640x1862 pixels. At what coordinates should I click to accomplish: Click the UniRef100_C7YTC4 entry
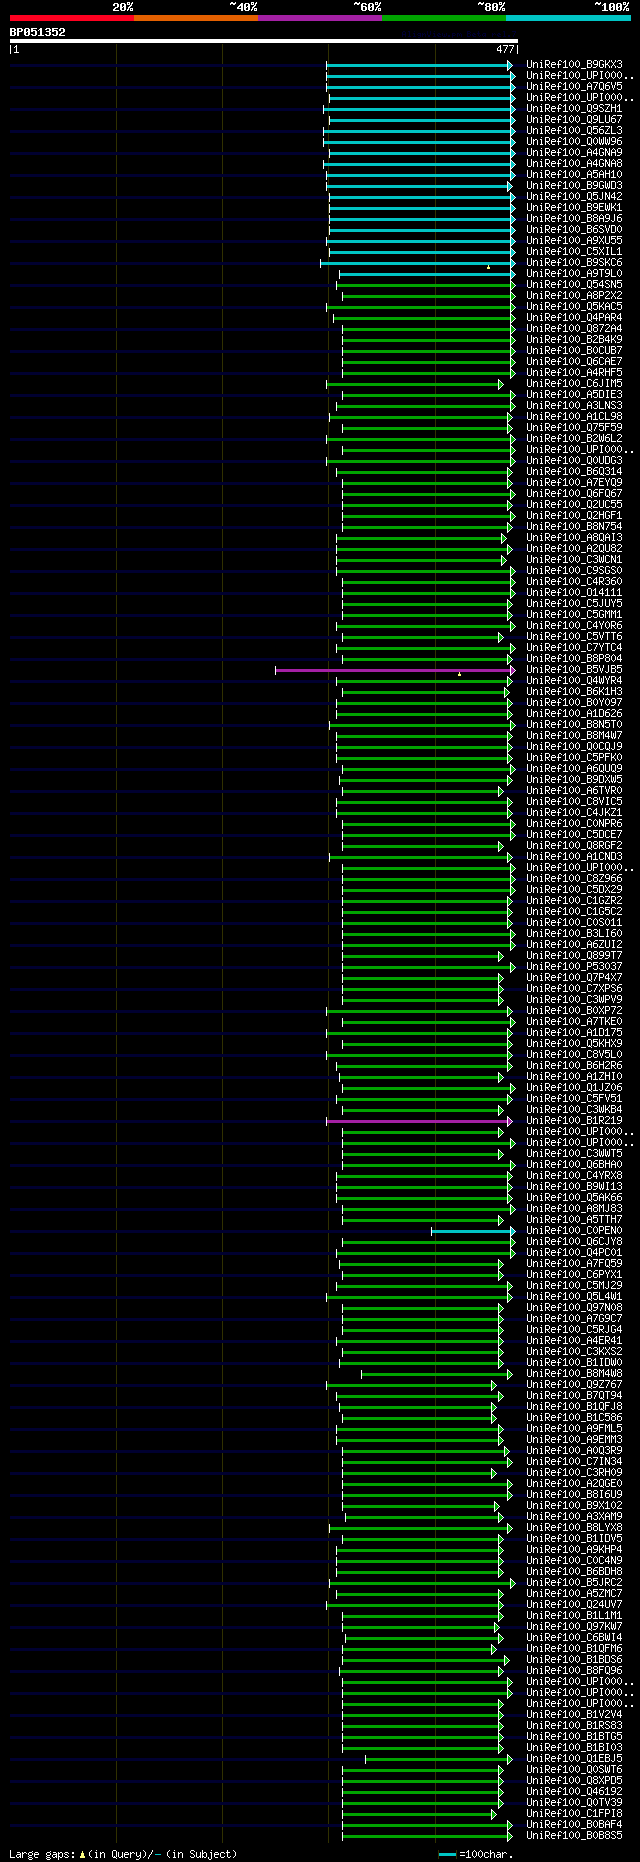click(x=574, y=648)
